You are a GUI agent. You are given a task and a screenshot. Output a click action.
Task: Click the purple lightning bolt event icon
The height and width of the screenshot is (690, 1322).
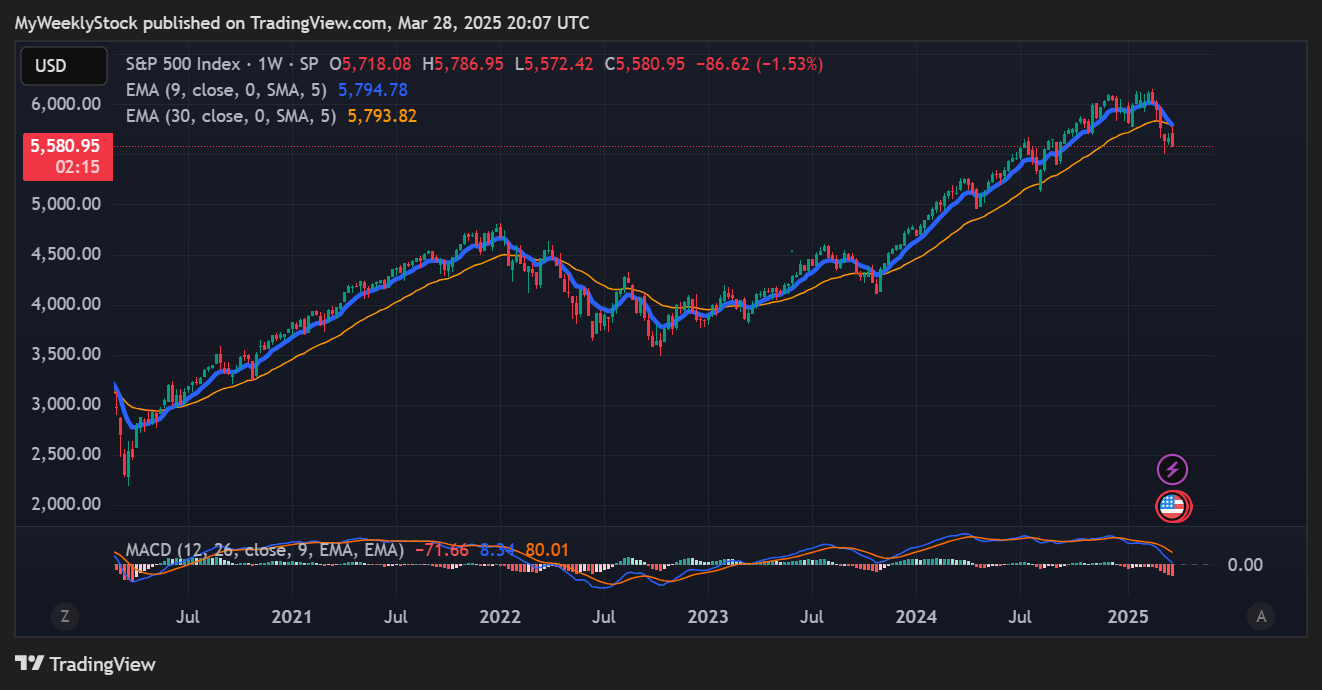coord(1172,468)
